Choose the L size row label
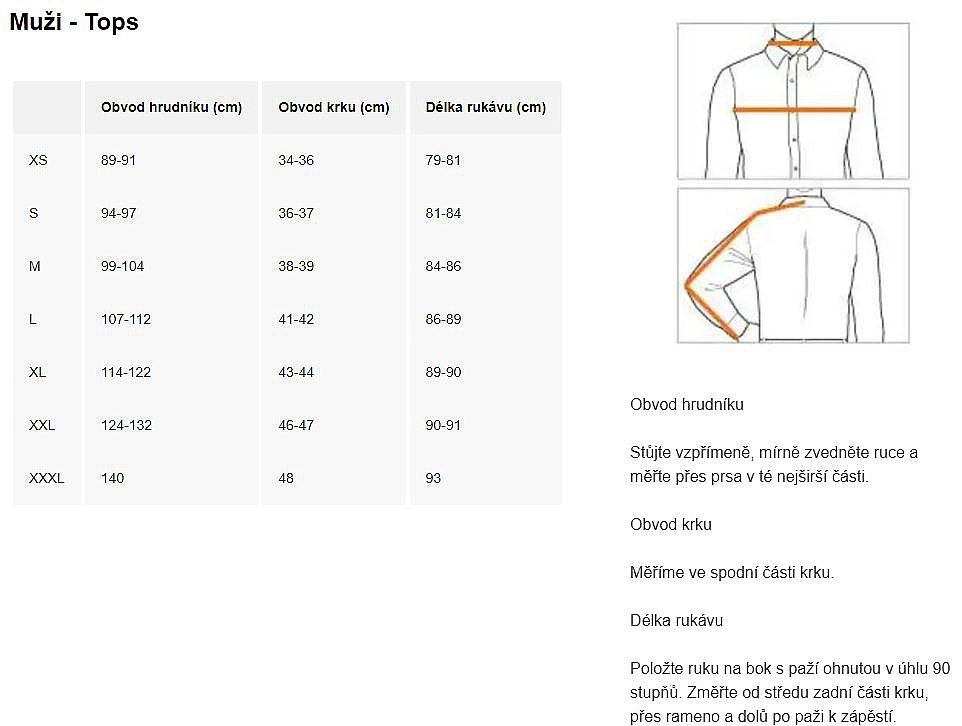The image size is (962, 726). coord(33,319)
